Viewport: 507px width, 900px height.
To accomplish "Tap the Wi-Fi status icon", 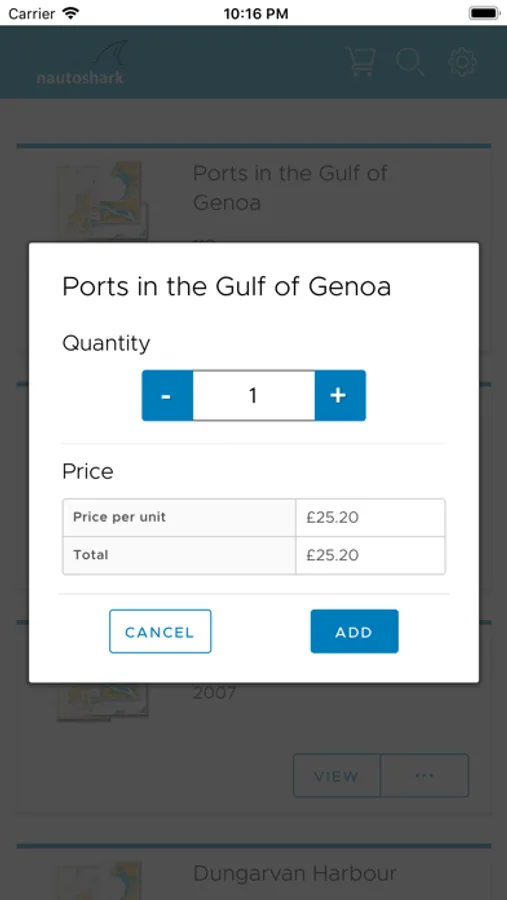I will click(70, 13).
